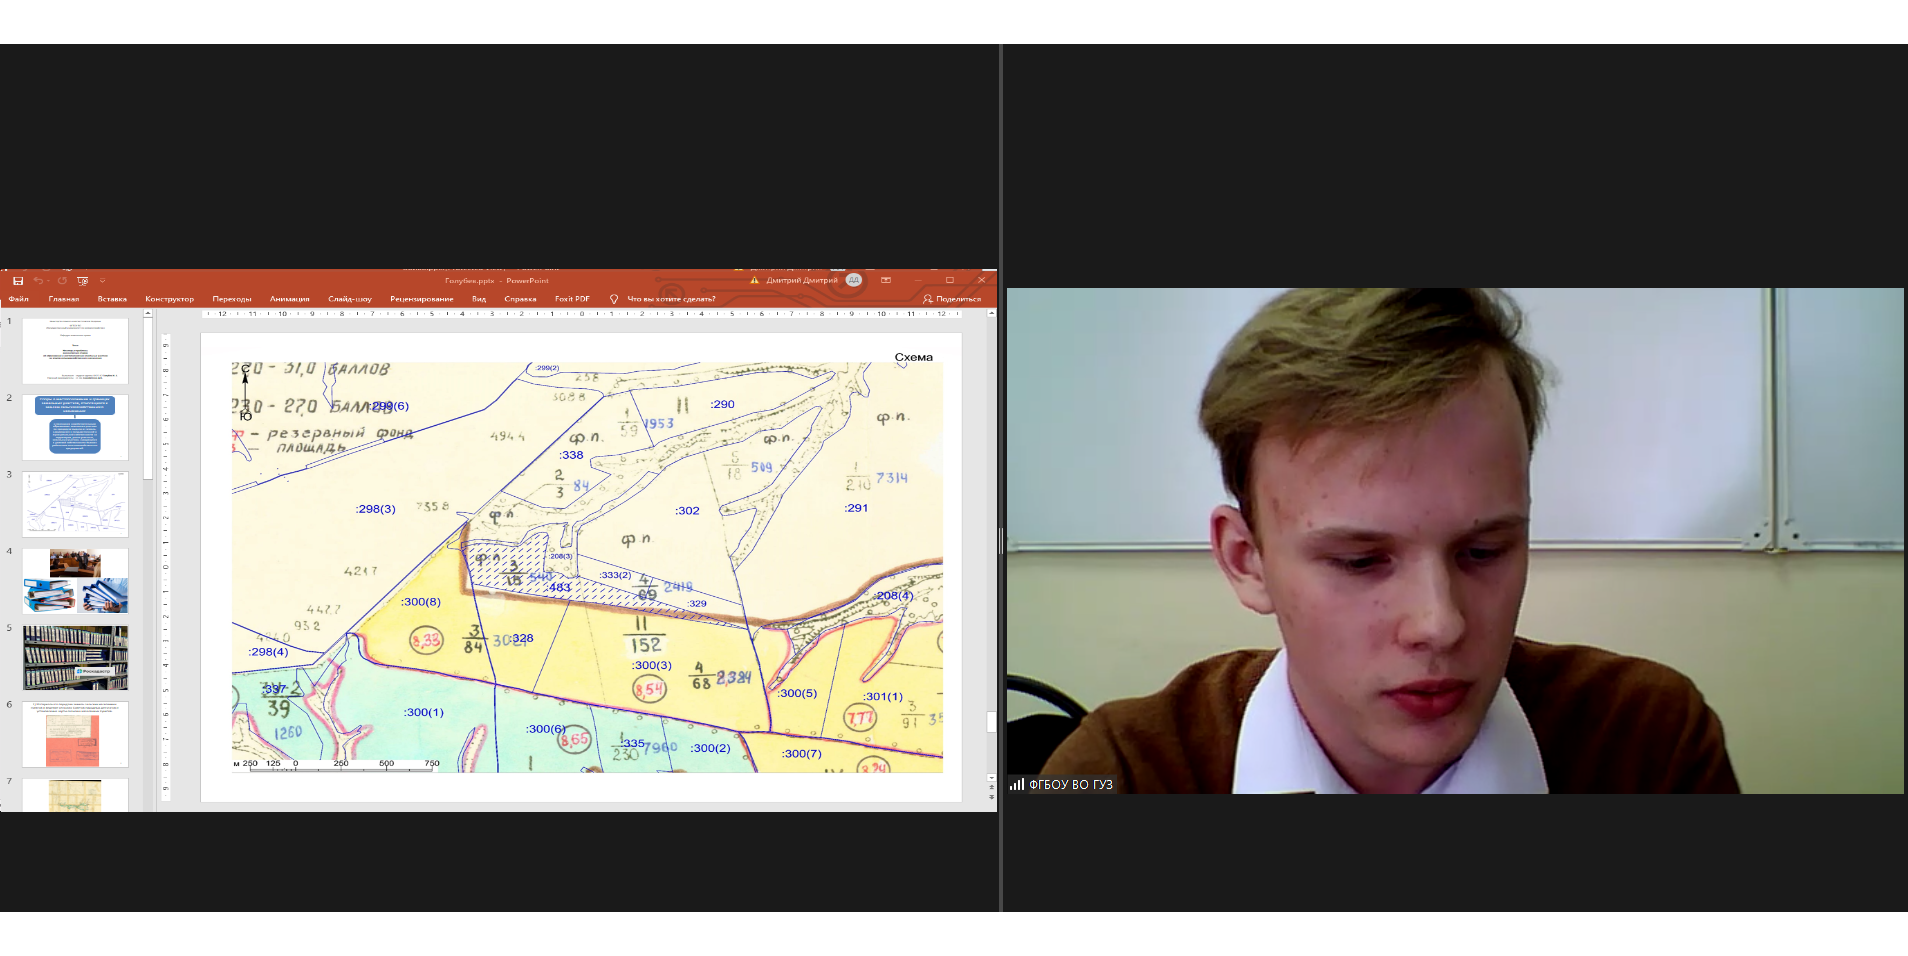Select slide 1 thumbnail
The width and height of the screenshot is (1908, 956).
click(75, 351)
